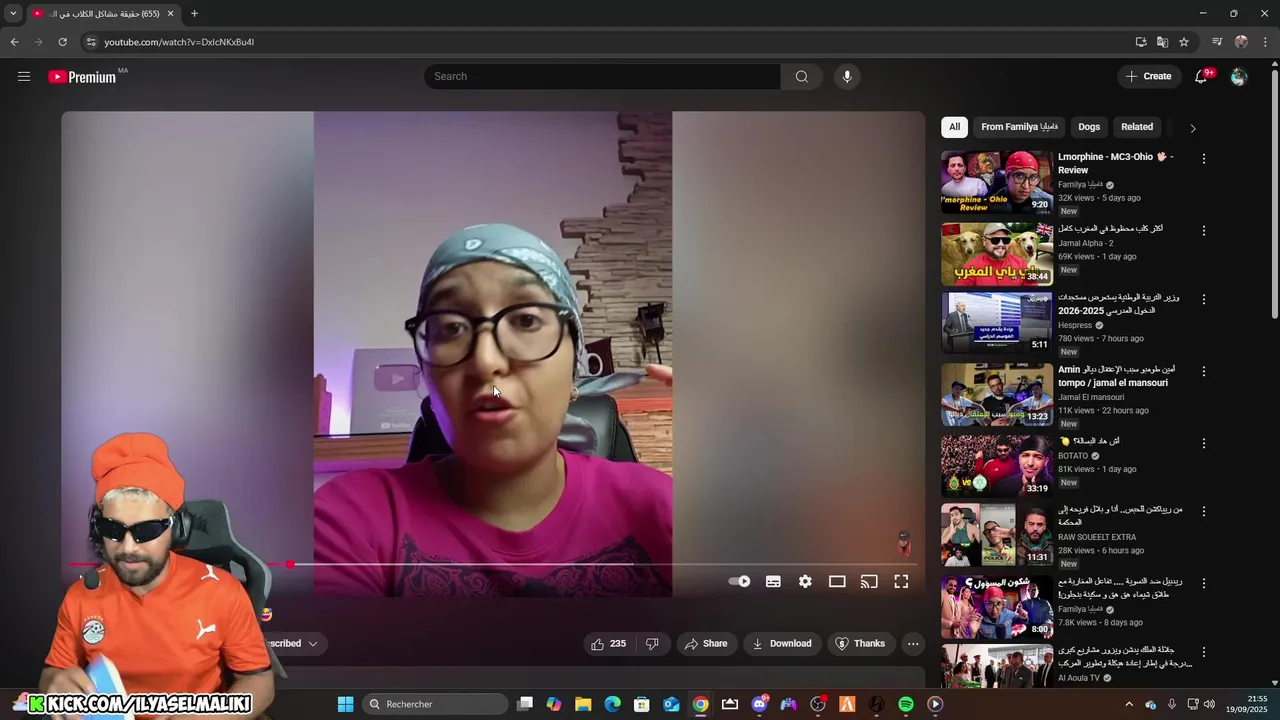This screenshot has width=1280, height=720.
Task: Toggle the autoplay switch in player
Action: click(739, 581)
